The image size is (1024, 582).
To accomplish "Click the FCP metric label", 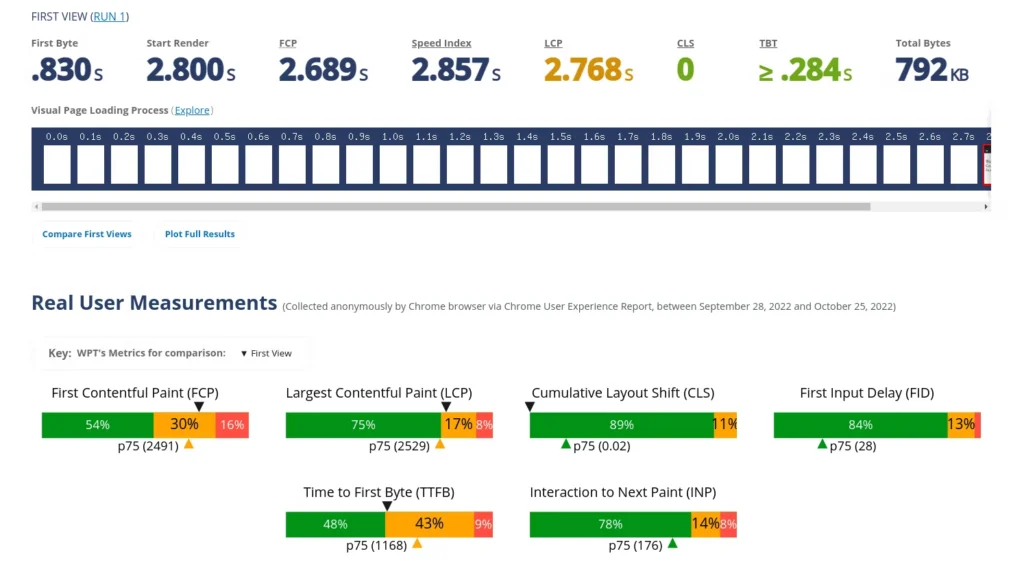I will click(288, 43).
